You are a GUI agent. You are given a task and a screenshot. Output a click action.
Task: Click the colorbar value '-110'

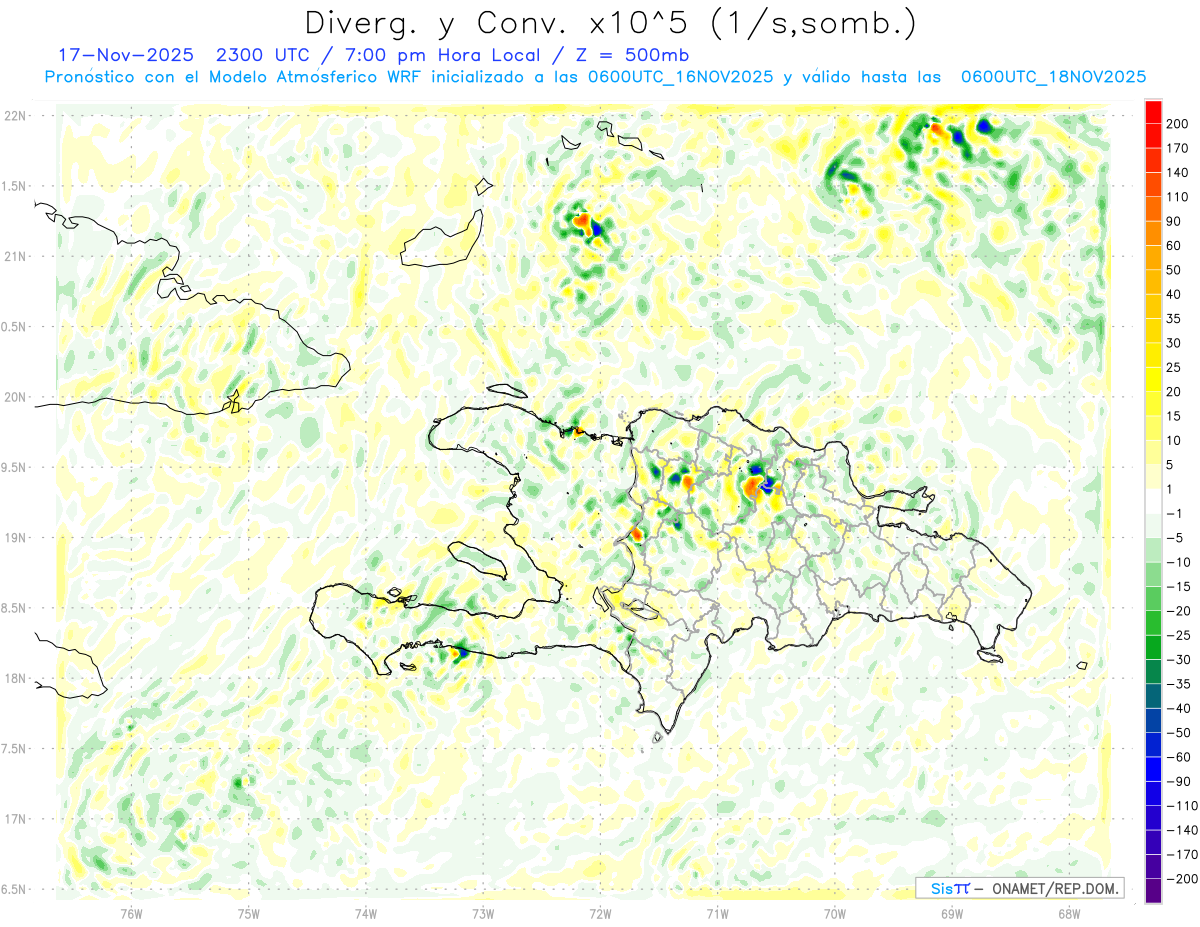click(1184, 806)
